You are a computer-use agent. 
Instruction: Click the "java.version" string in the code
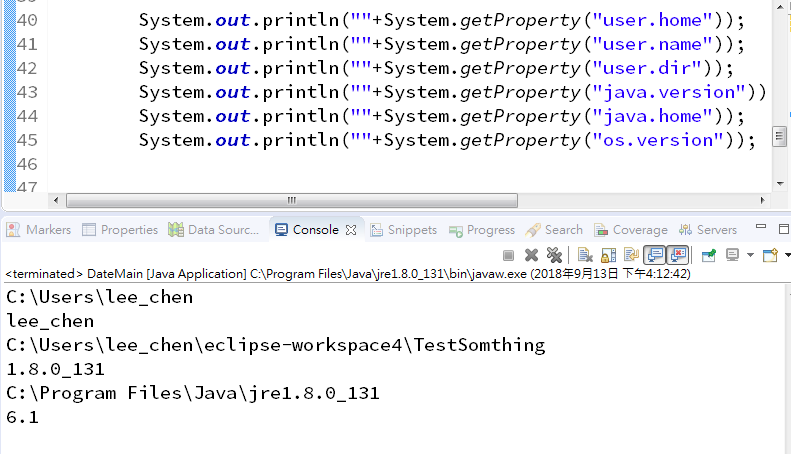coord(669,92)
